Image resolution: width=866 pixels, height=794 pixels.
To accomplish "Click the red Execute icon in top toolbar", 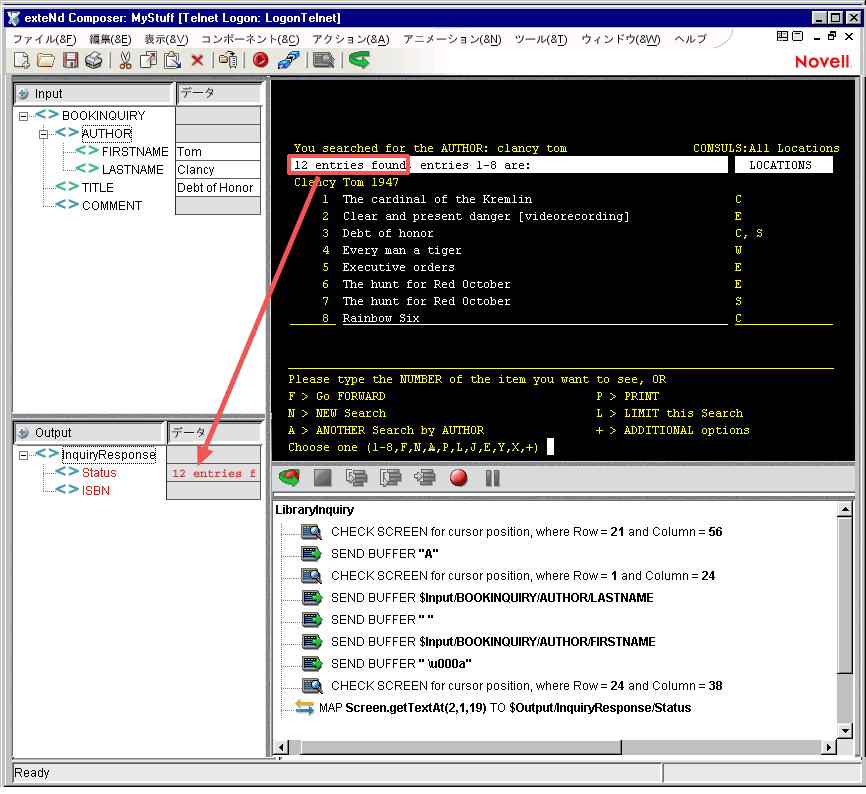I will 260,60.
